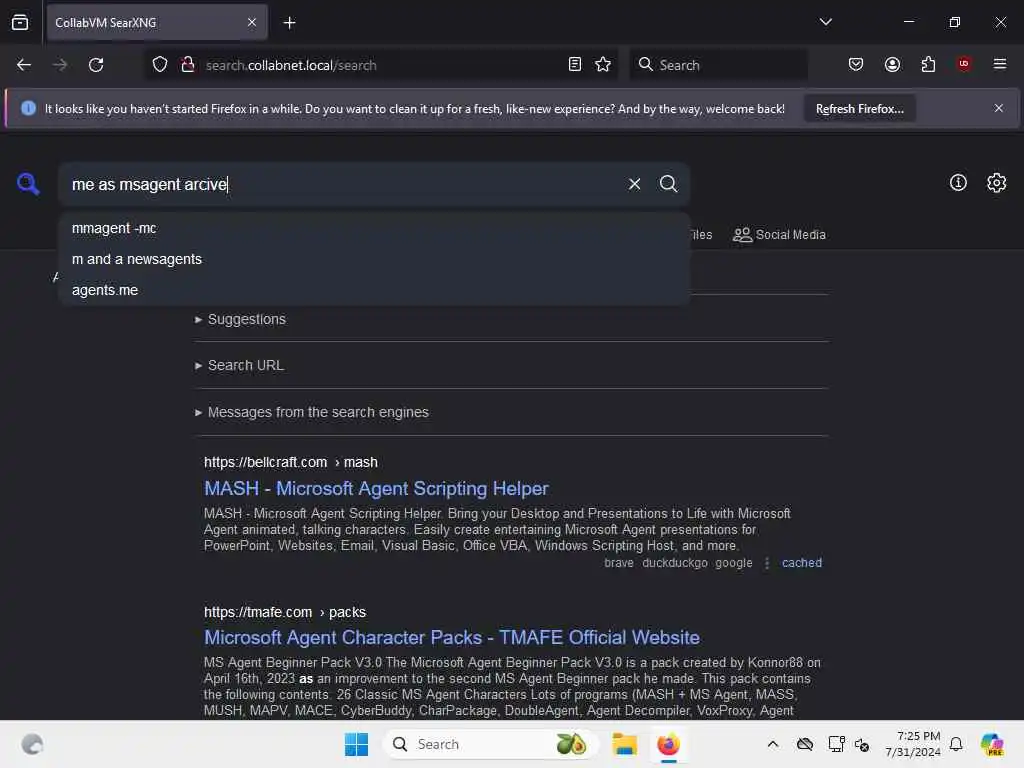1024x768 pixels.
Task: Open Firefox account icon
Action: click(892, 65)
